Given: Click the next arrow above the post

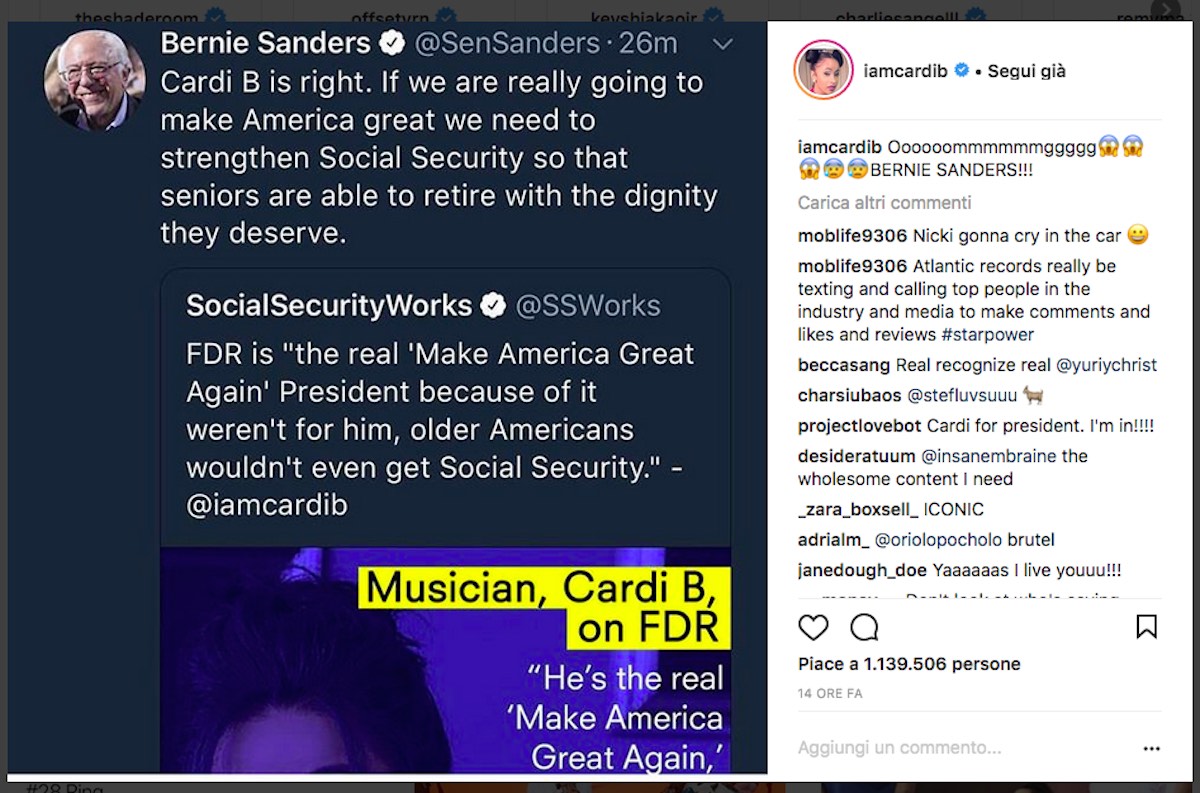Looking at the screenshot, I should pyautogui.click(x=1164, y=8).
